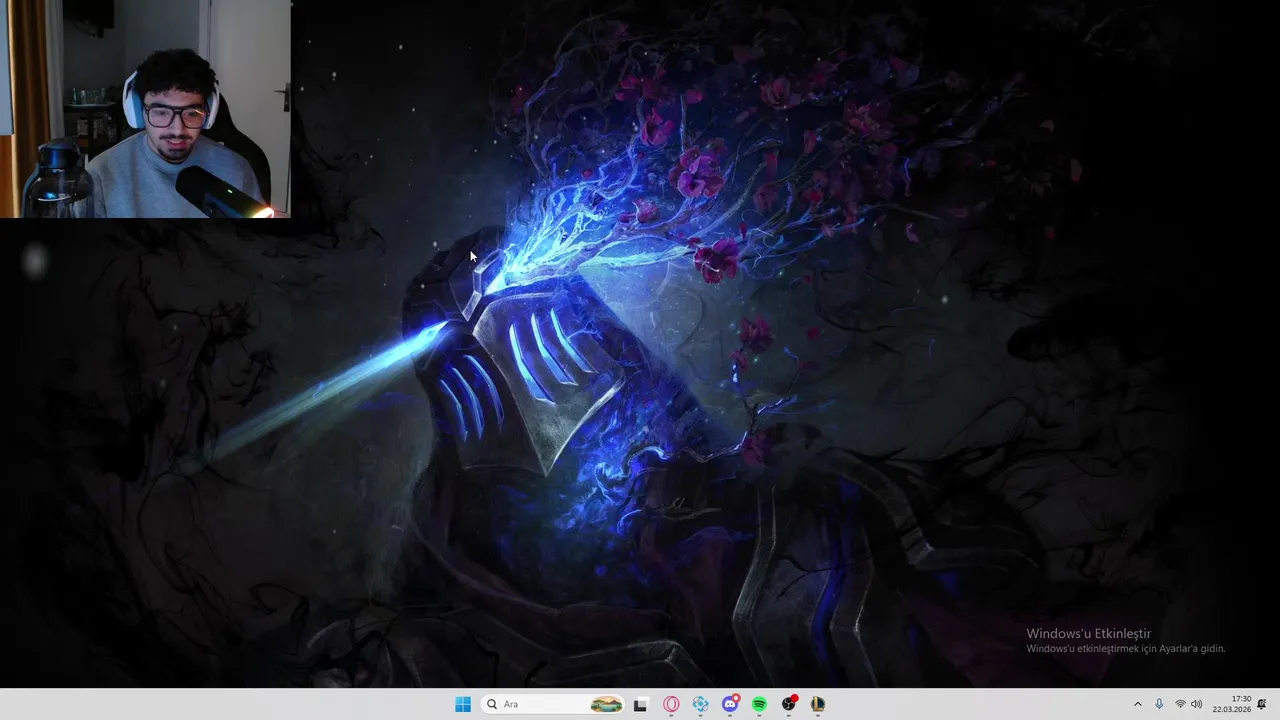Viewport: 1280px width, 720px height.
Task: Open the Windows Start menu
Action: coord(463,704)
